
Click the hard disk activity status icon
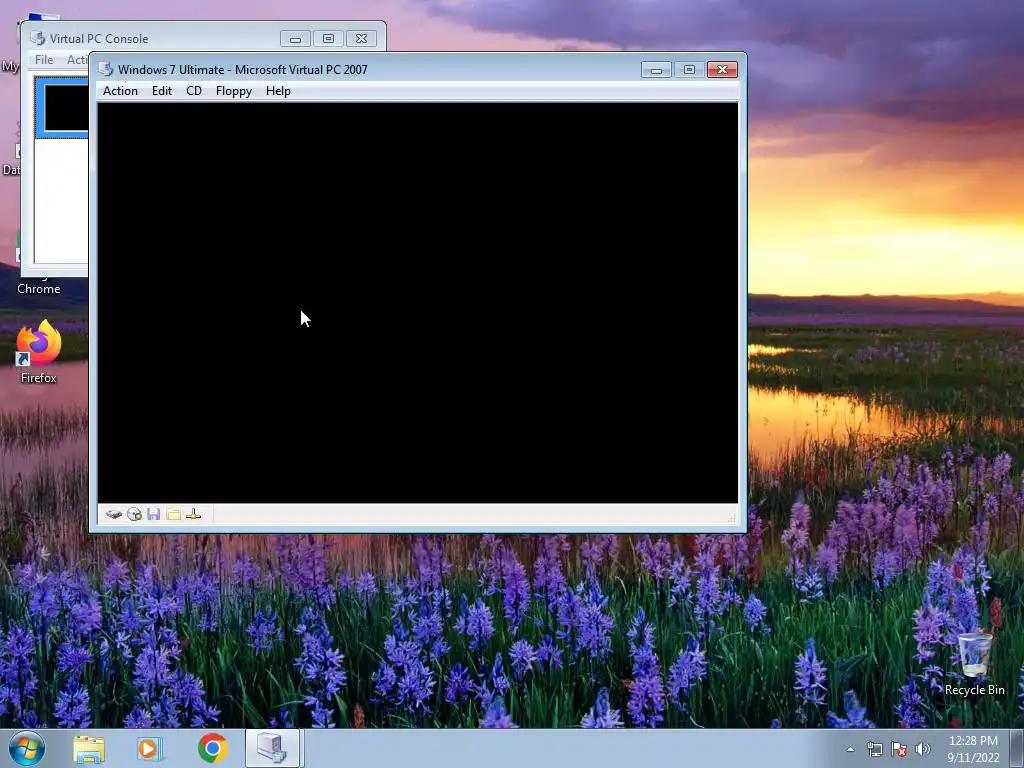click(x=114, y=515)
